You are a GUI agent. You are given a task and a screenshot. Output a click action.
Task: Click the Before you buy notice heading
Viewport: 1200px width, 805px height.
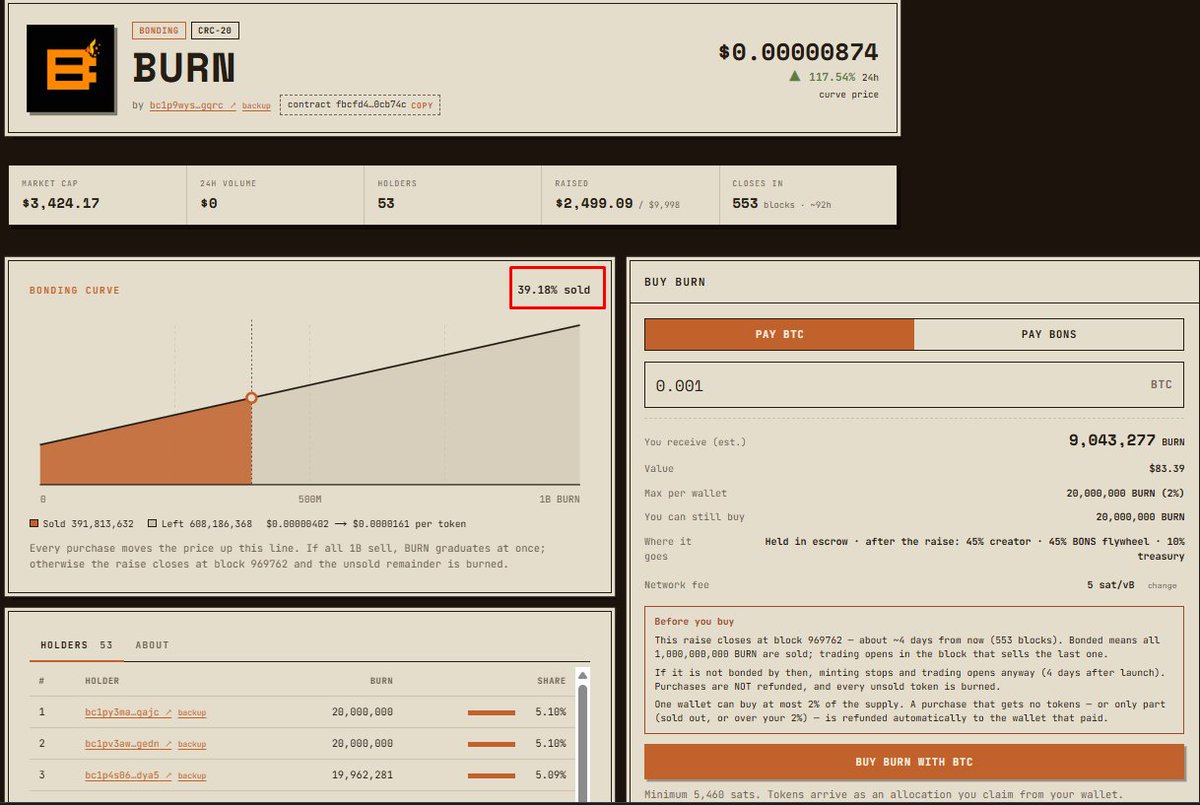(694, 622)
